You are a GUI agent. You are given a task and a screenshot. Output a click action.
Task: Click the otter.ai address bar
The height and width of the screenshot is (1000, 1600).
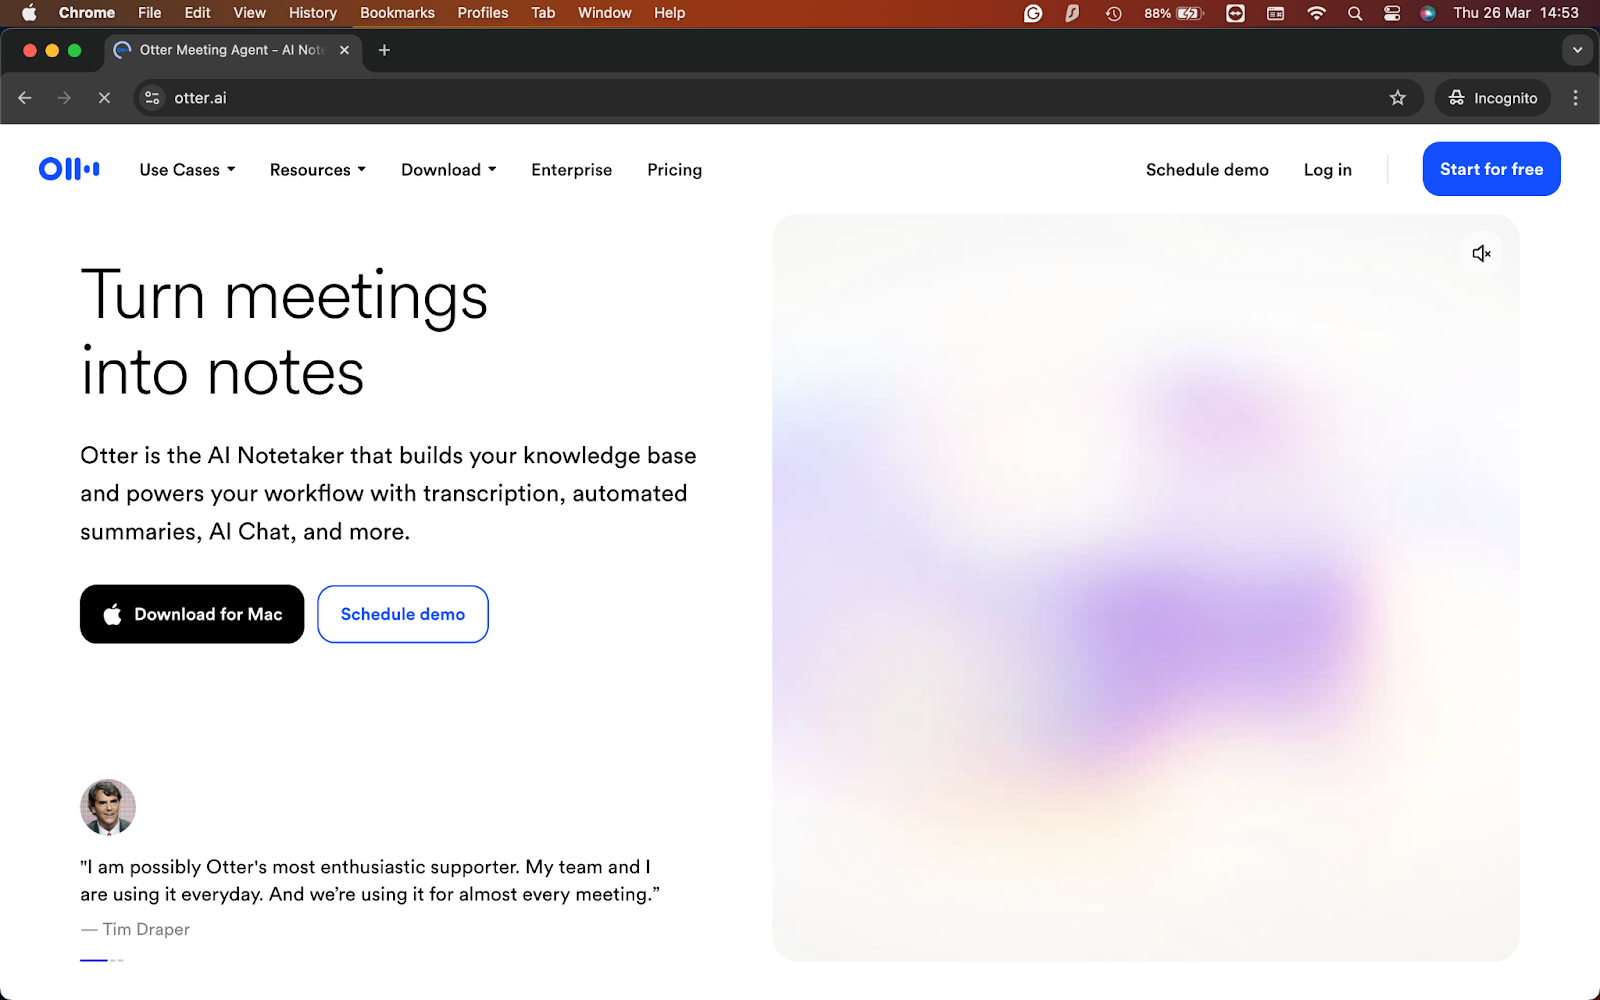pyautogui.click(x=778, y=98)
